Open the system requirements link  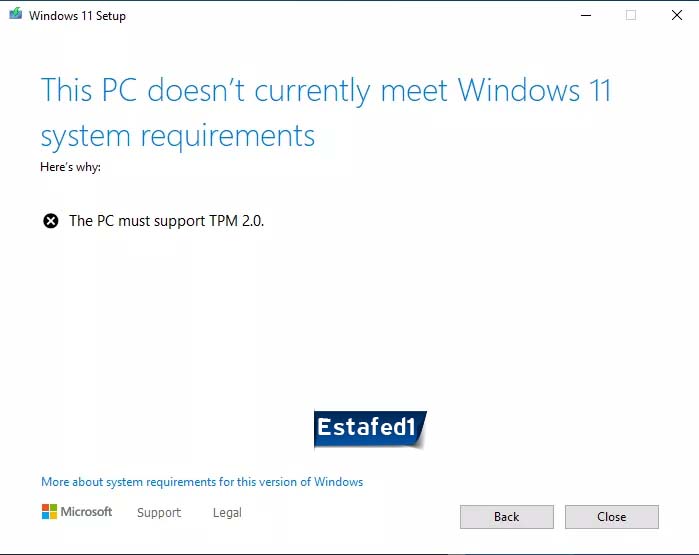tap(202, 482)
